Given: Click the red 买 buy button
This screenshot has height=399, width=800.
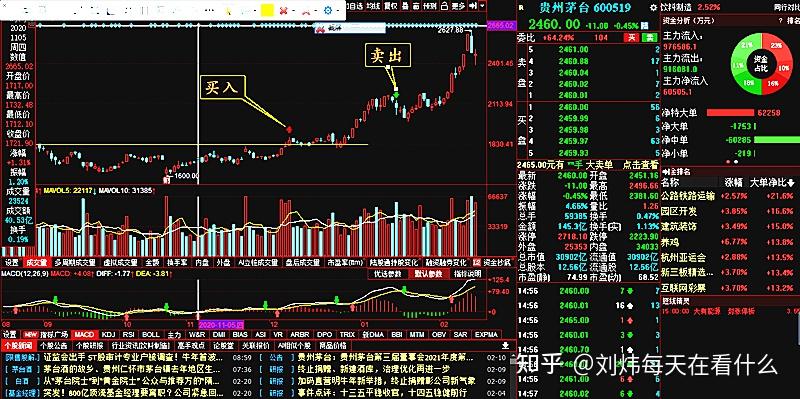Looking at the screenshot, I should (x=632, y=37).
